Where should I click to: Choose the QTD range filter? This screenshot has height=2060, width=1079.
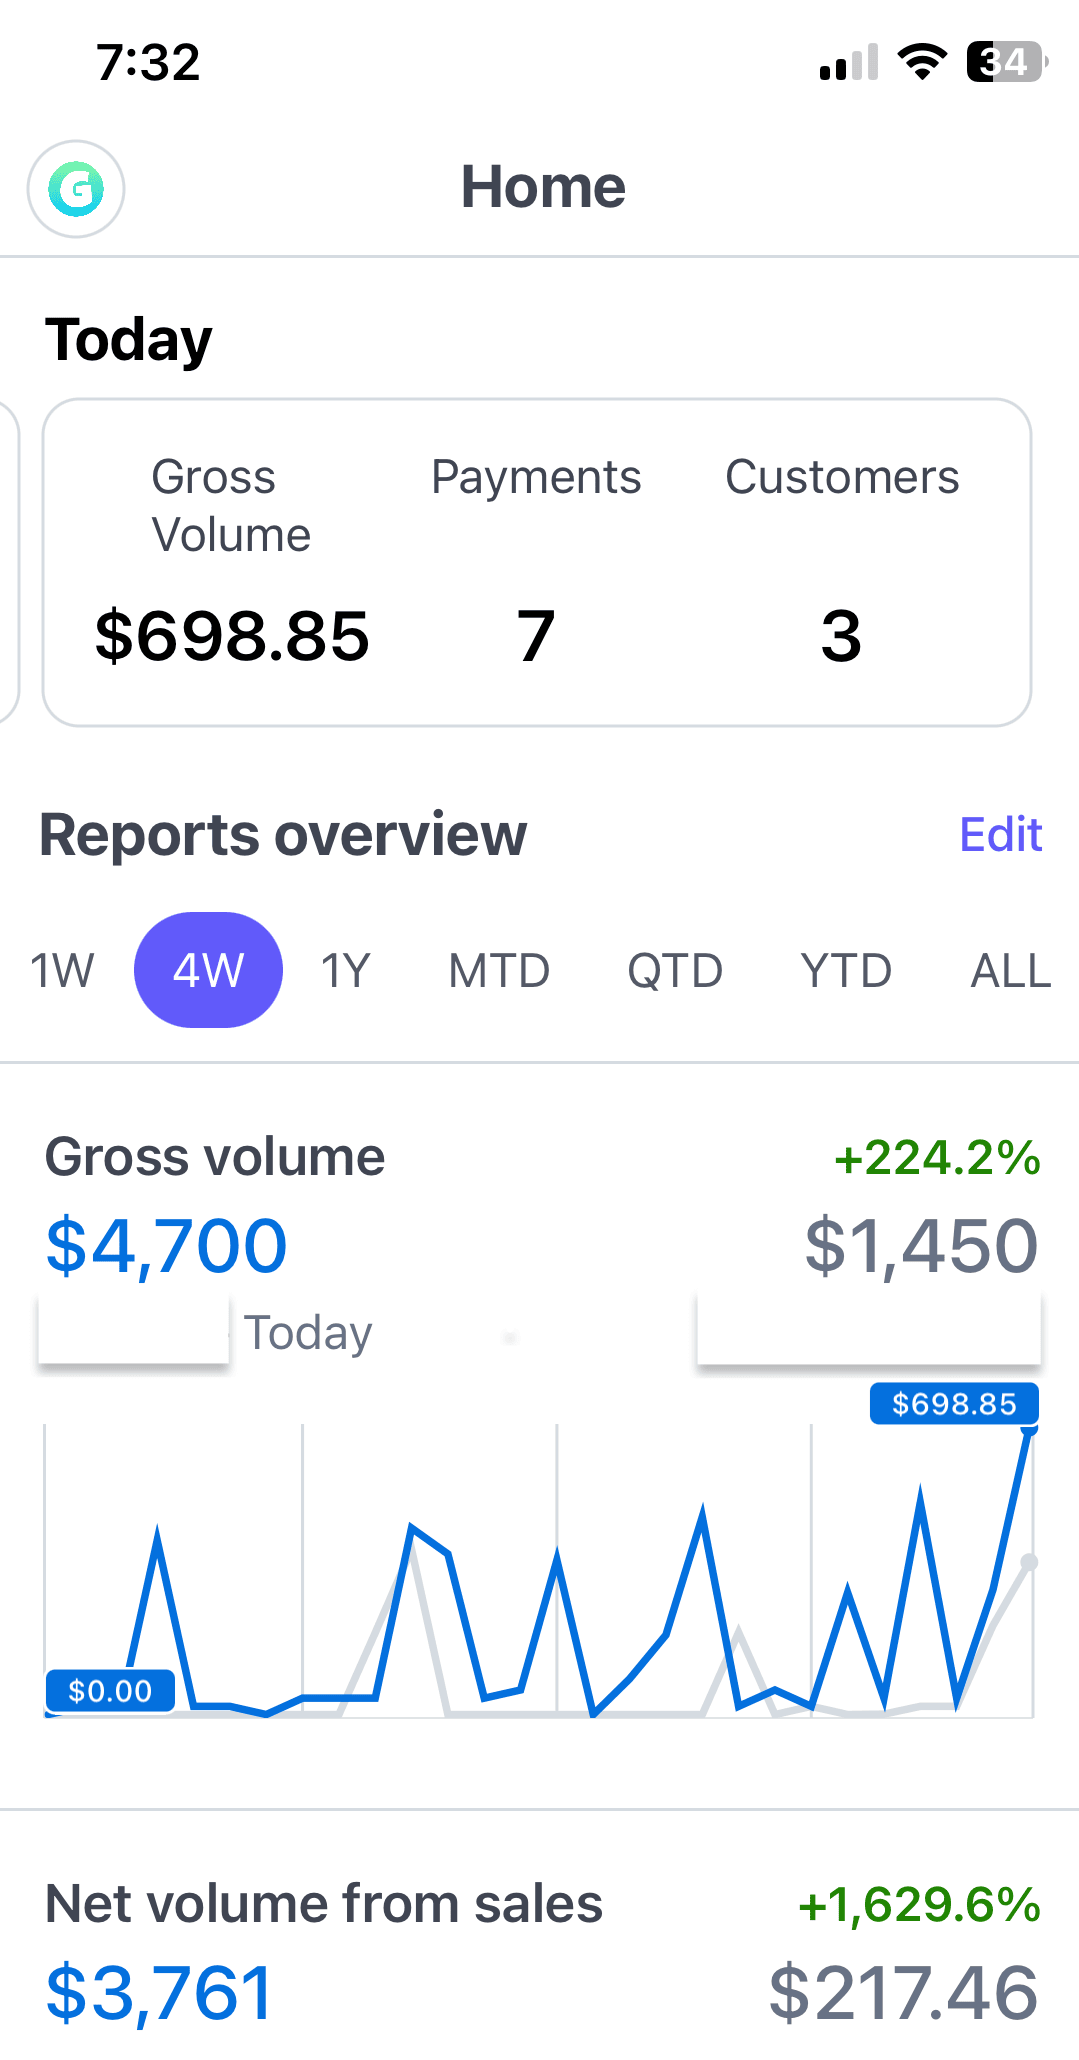point(675,970)
